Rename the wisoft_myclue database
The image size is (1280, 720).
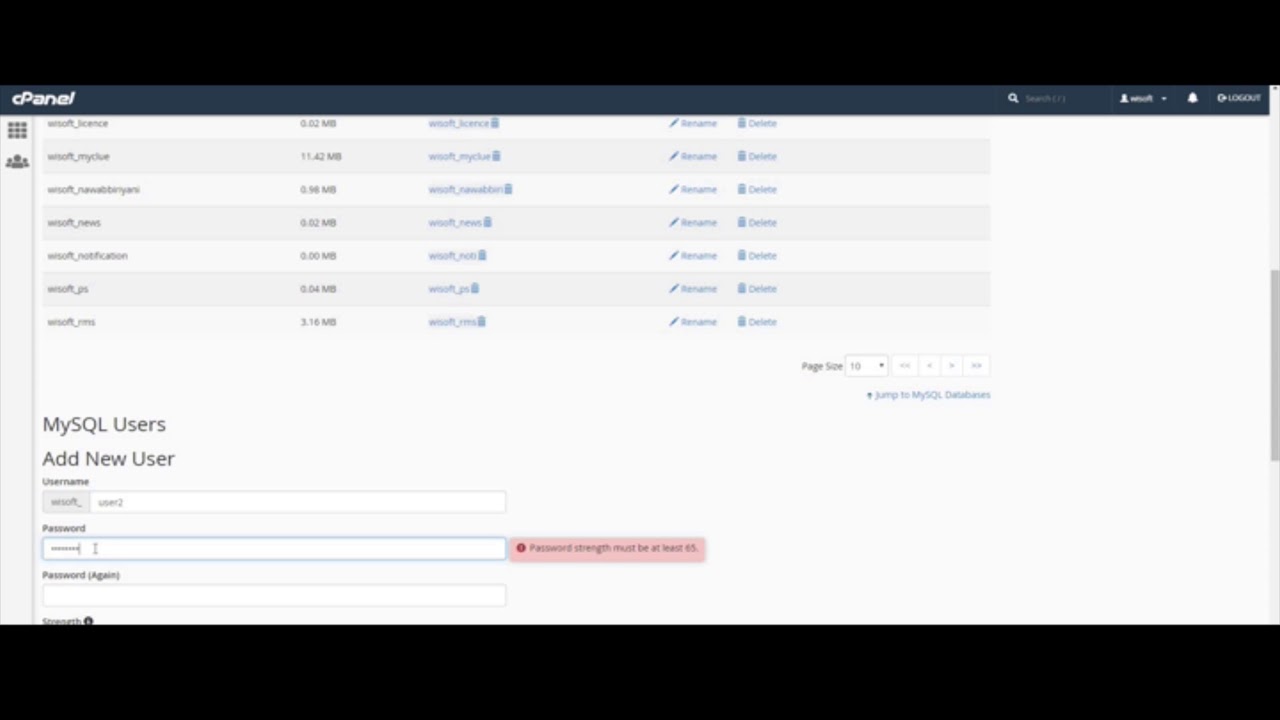693,156
